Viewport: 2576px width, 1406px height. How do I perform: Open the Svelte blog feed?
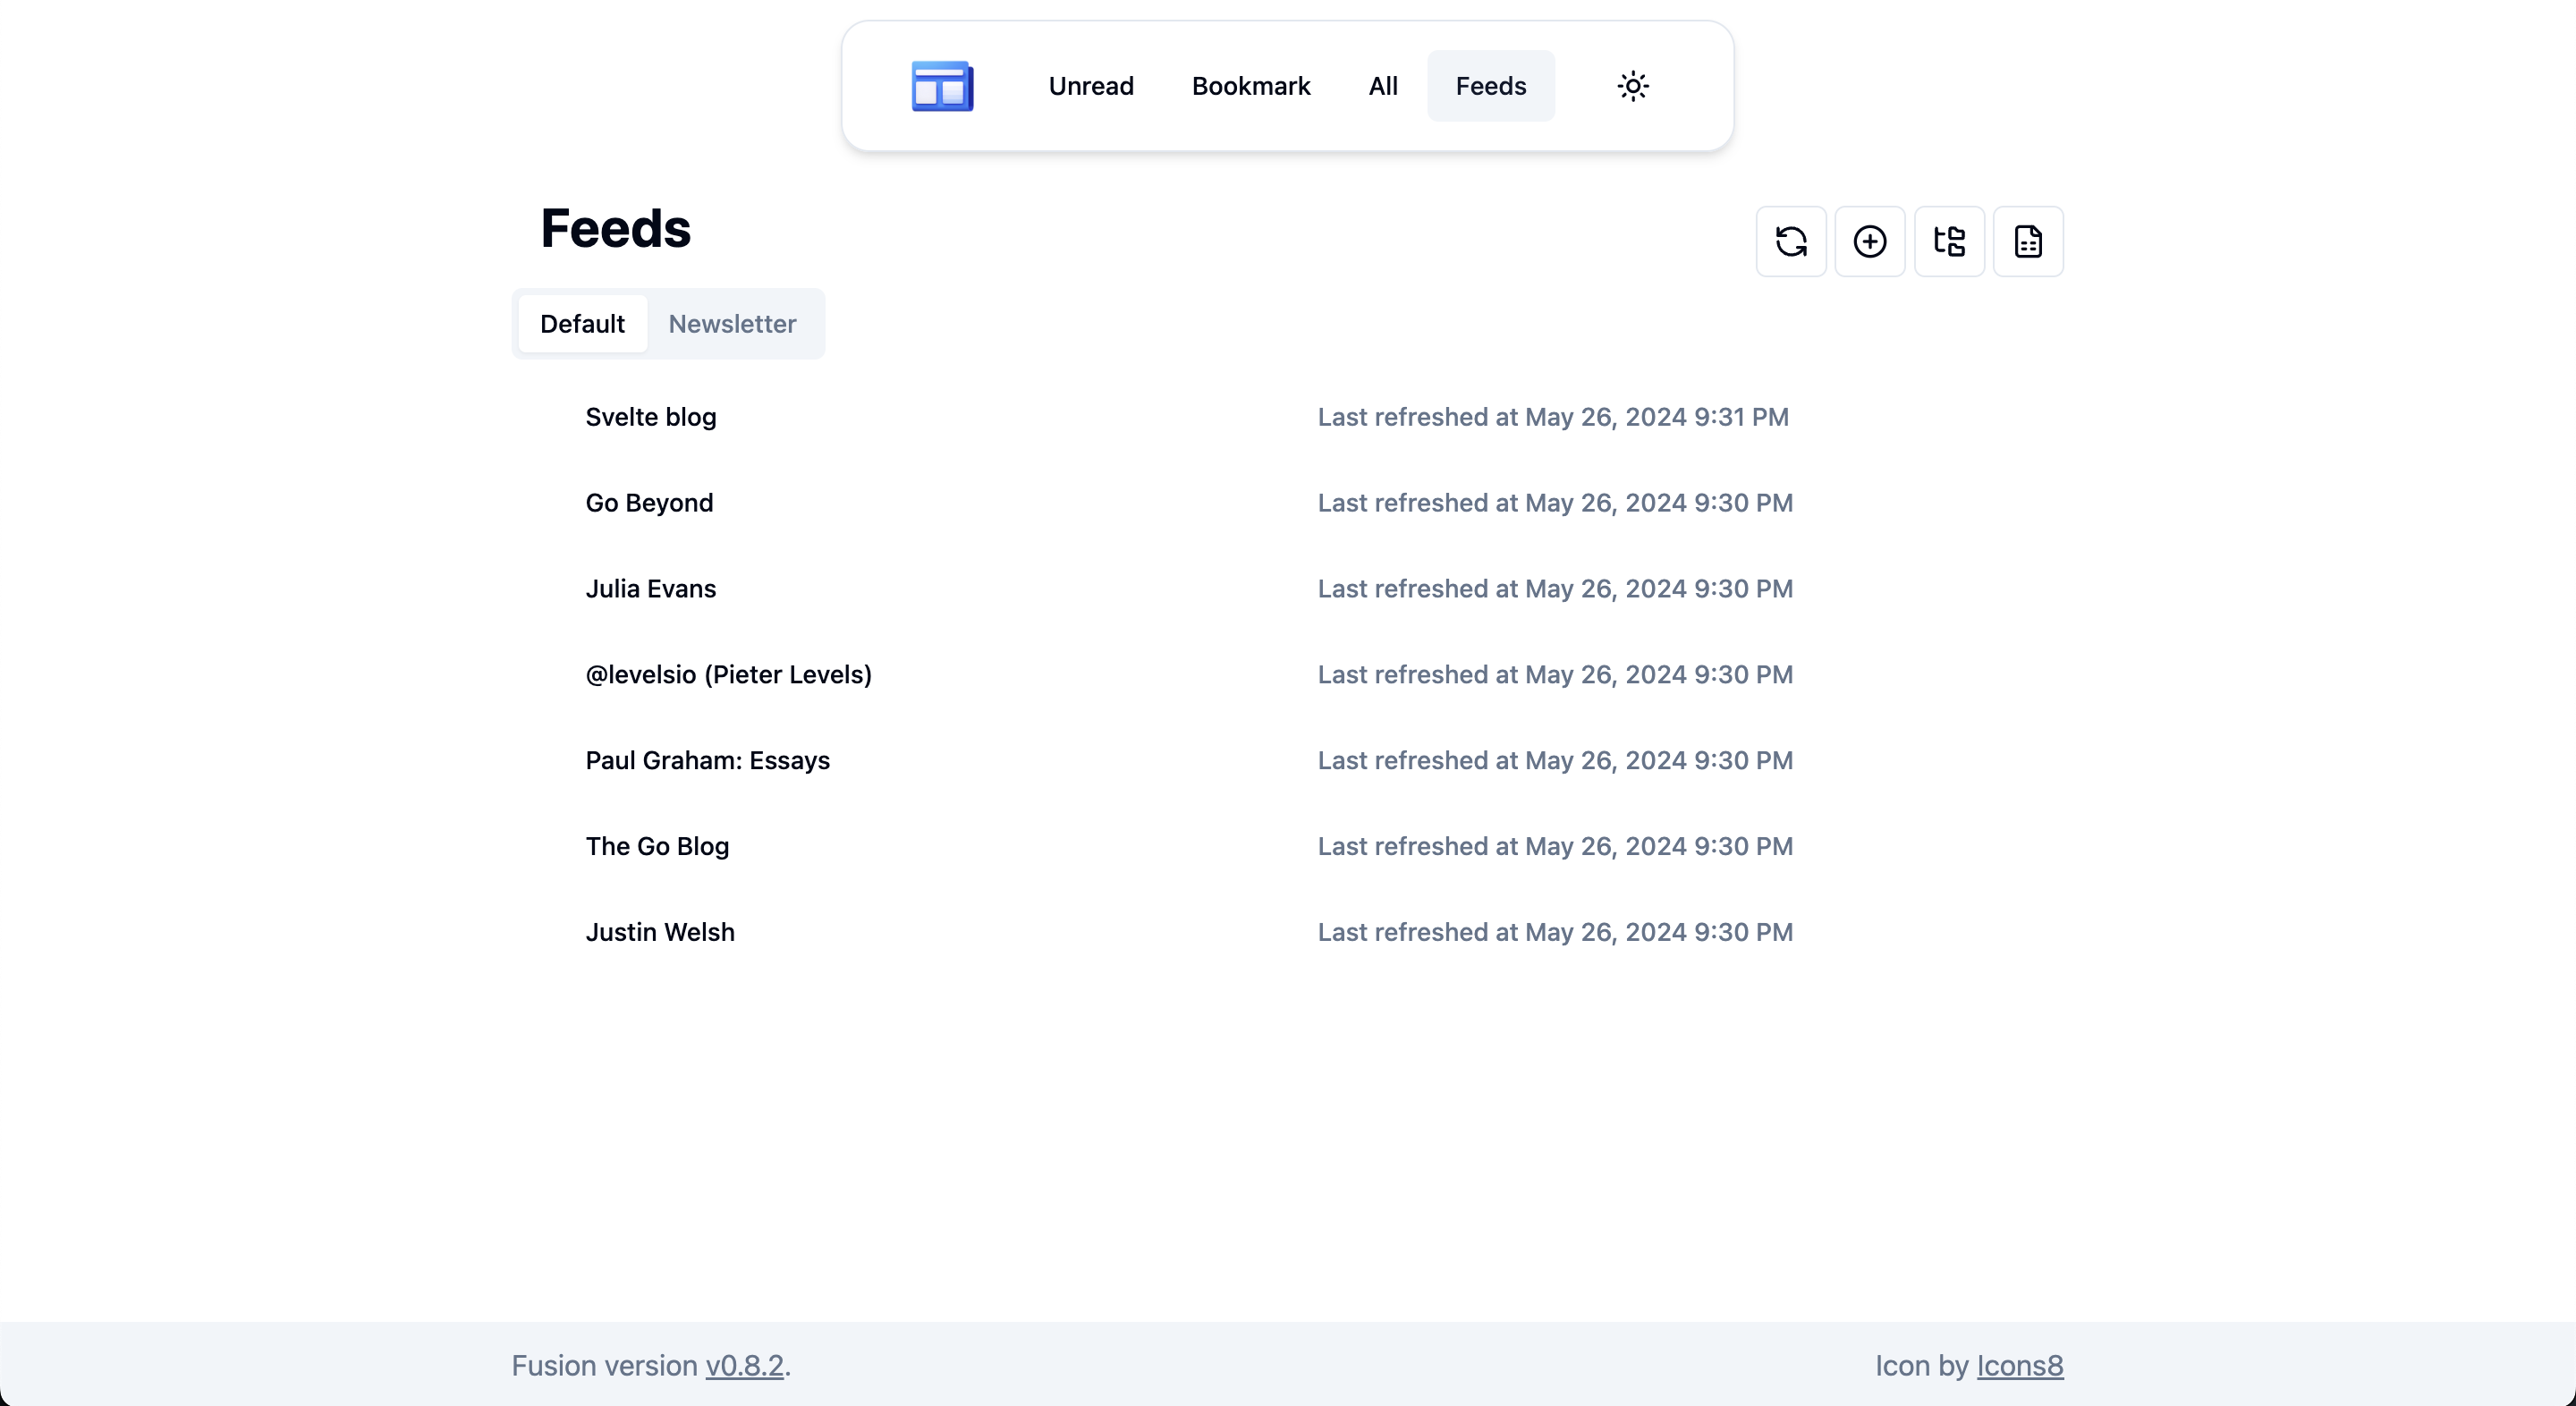[650, 417]
